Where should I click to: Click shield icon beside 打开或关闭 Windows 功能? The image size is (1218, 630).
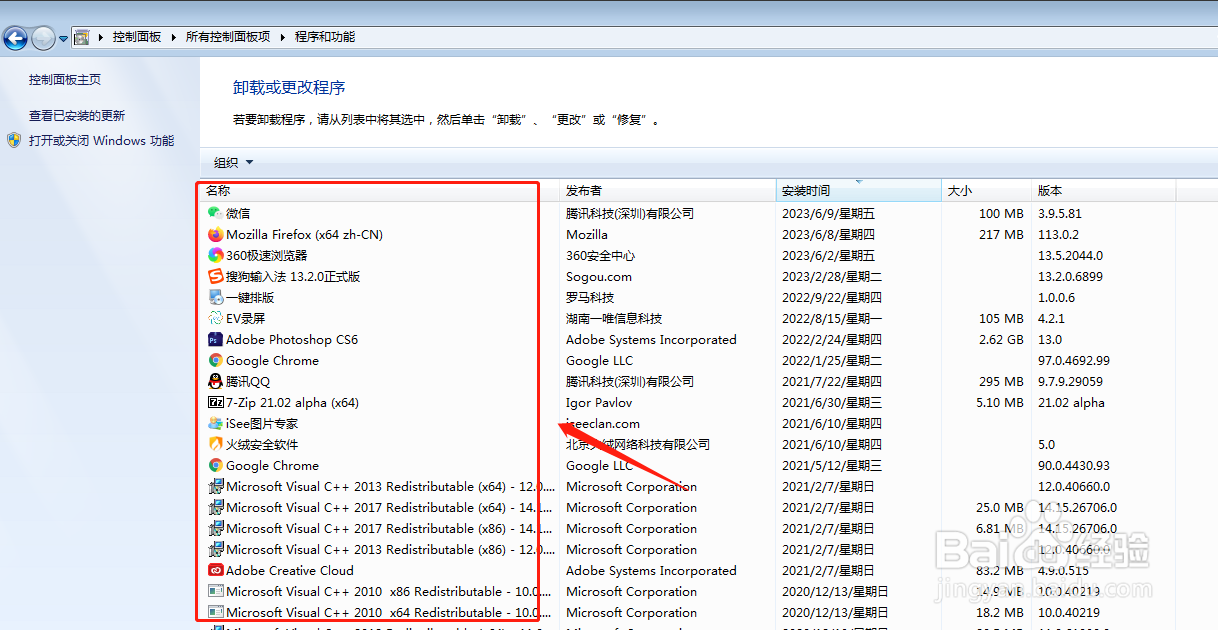[14, 140]
